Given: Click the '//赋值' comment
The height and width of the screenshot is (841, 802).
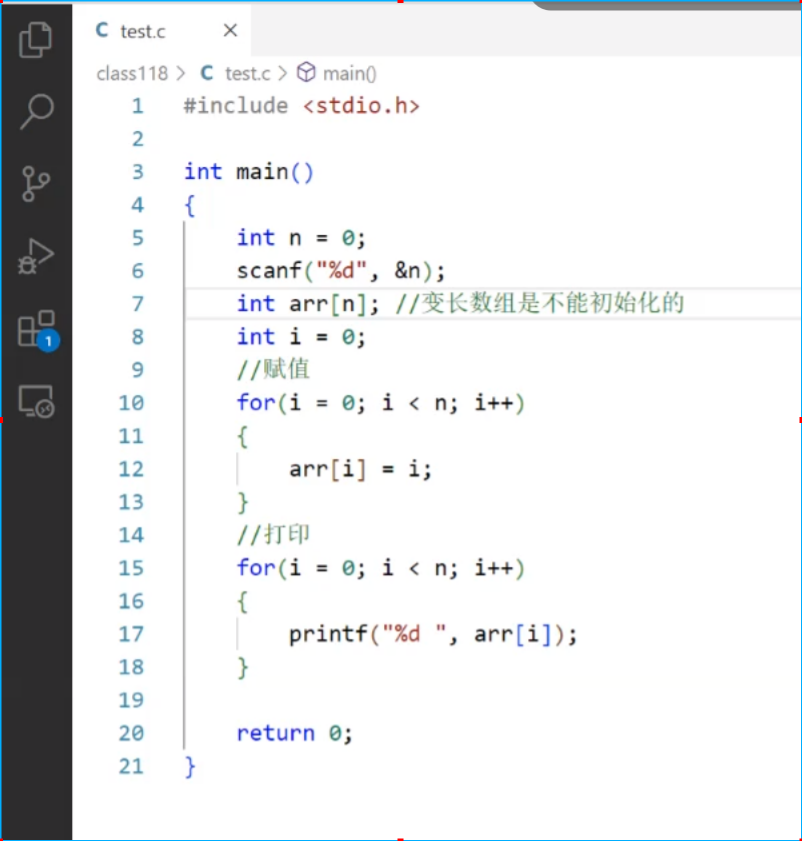Looking at the screenshot, I should 273,370.
